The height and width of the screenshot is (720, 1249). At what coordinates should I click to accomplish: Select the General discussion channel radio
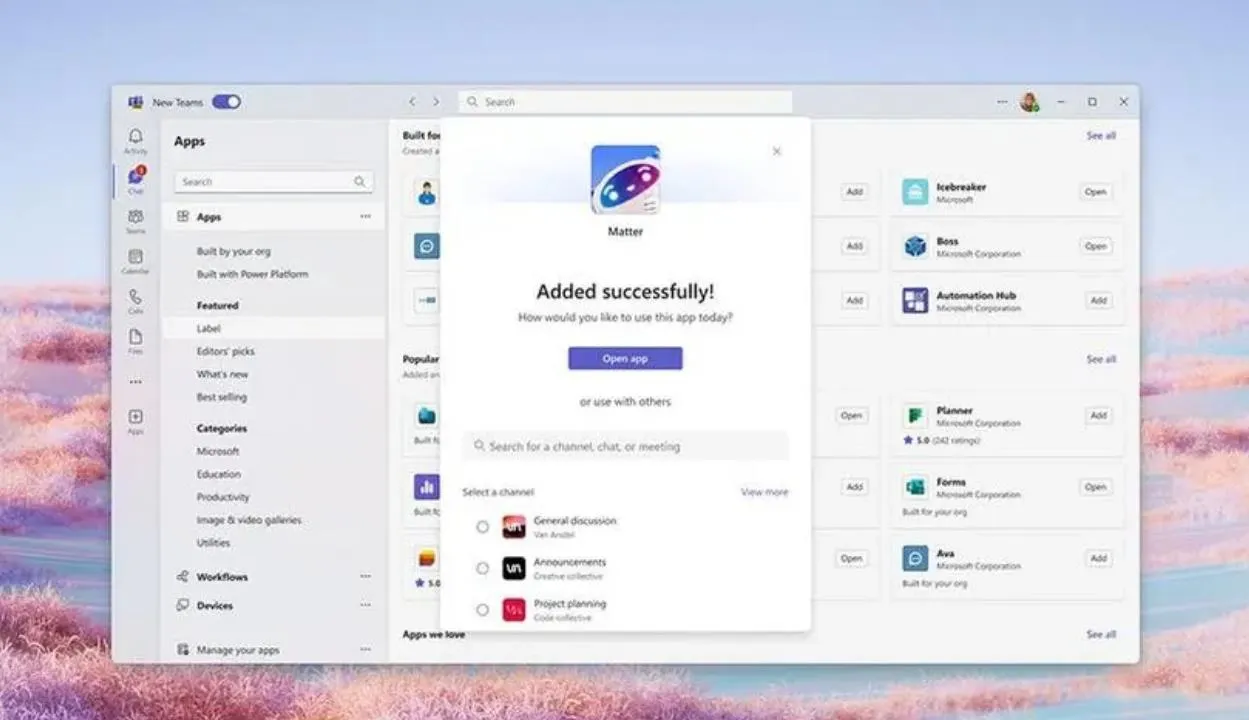point(483,526)
